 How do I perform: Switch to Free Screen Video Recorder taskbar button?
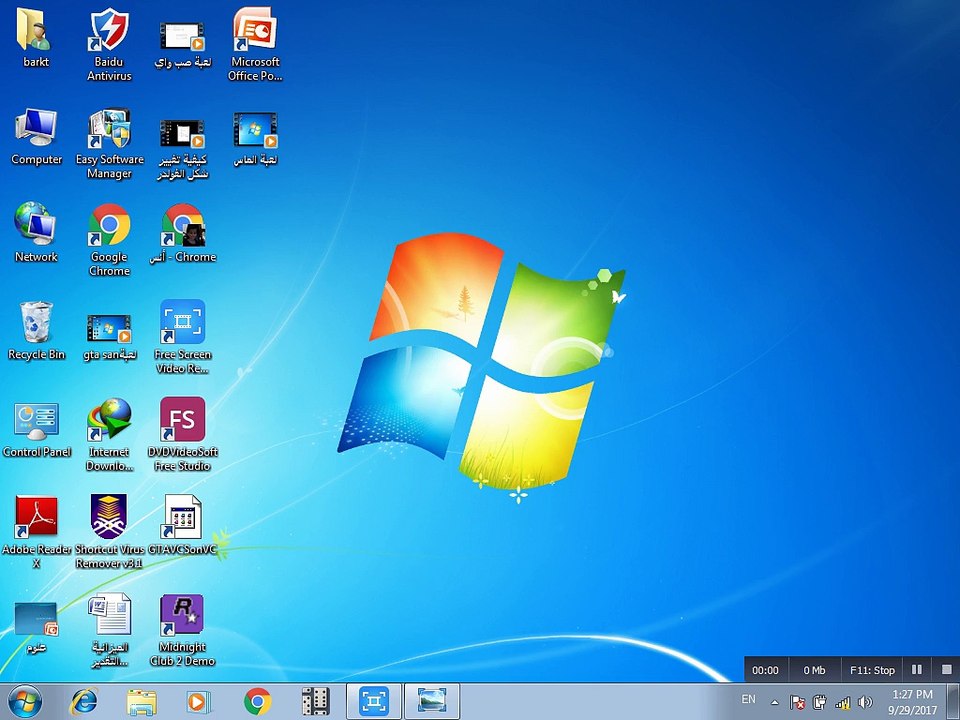point(373,702)
